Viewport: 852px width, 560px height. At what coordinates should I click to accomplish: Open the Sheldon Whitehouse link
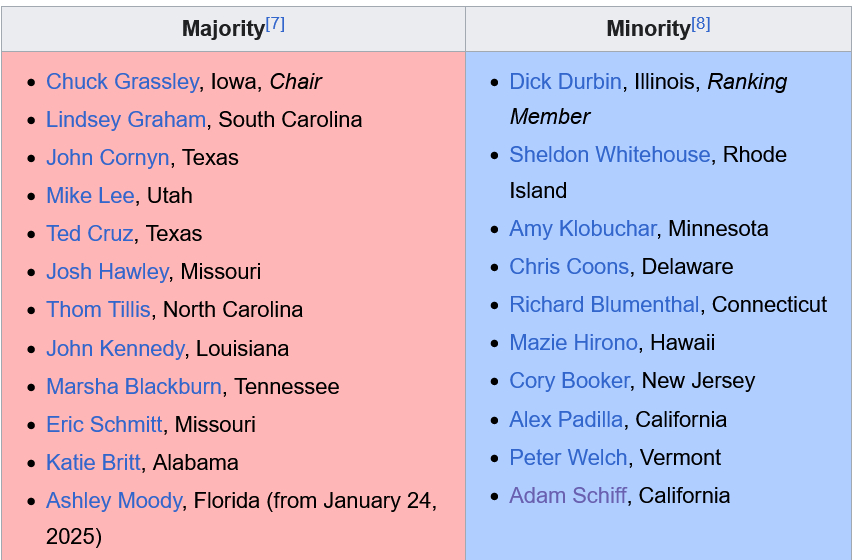coord(610,155)
